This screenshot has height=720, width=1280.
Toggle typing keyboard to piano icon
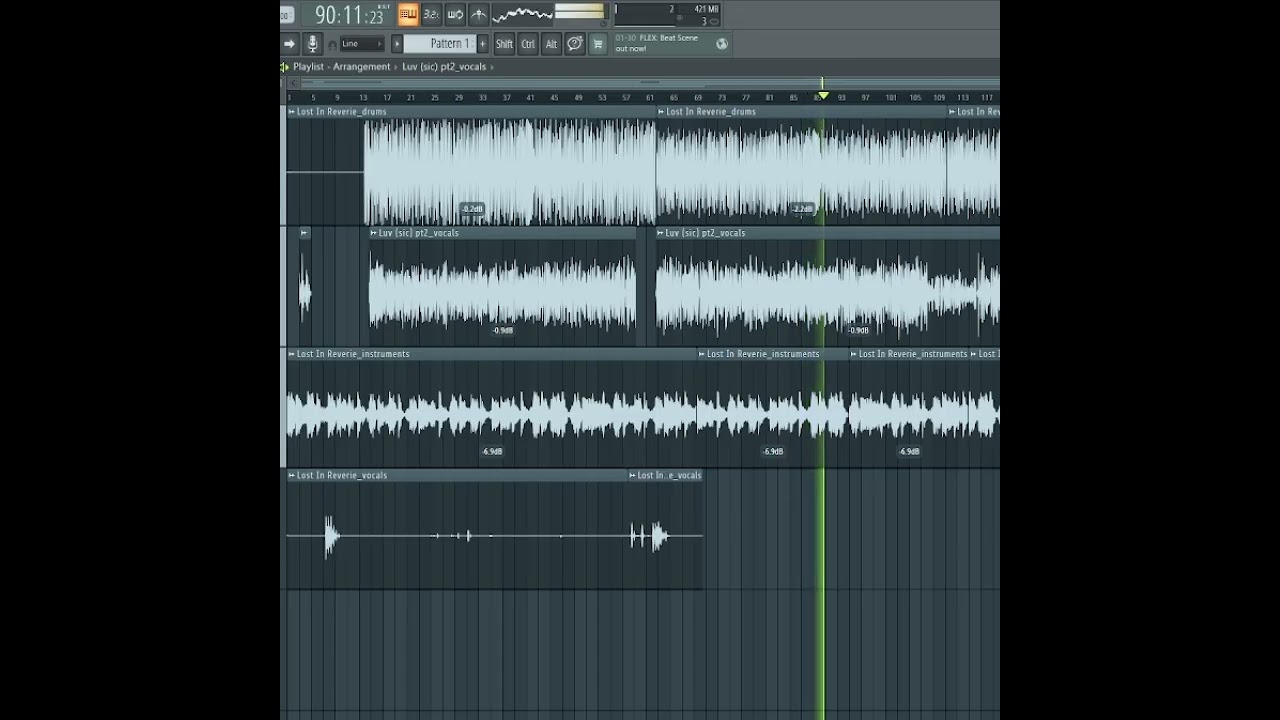[408, 14]
